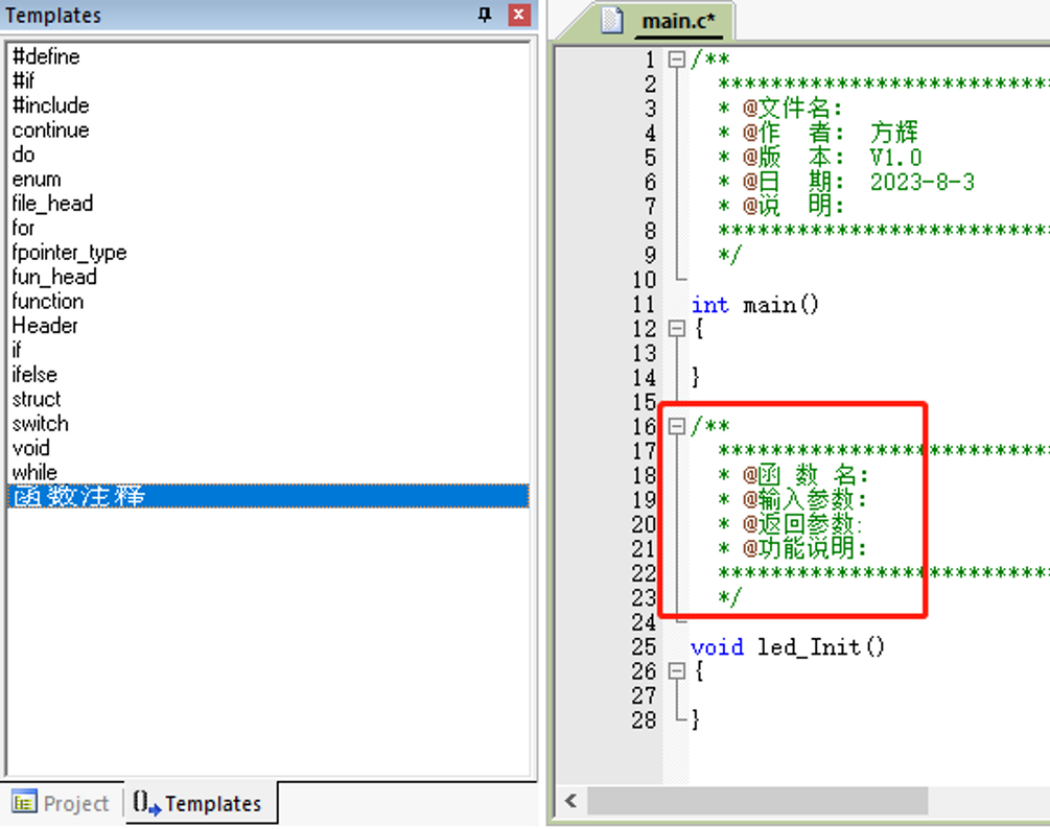The image size is (1050, 829).
Task: Close the Templates panel
Action: [x=517, y=15]
